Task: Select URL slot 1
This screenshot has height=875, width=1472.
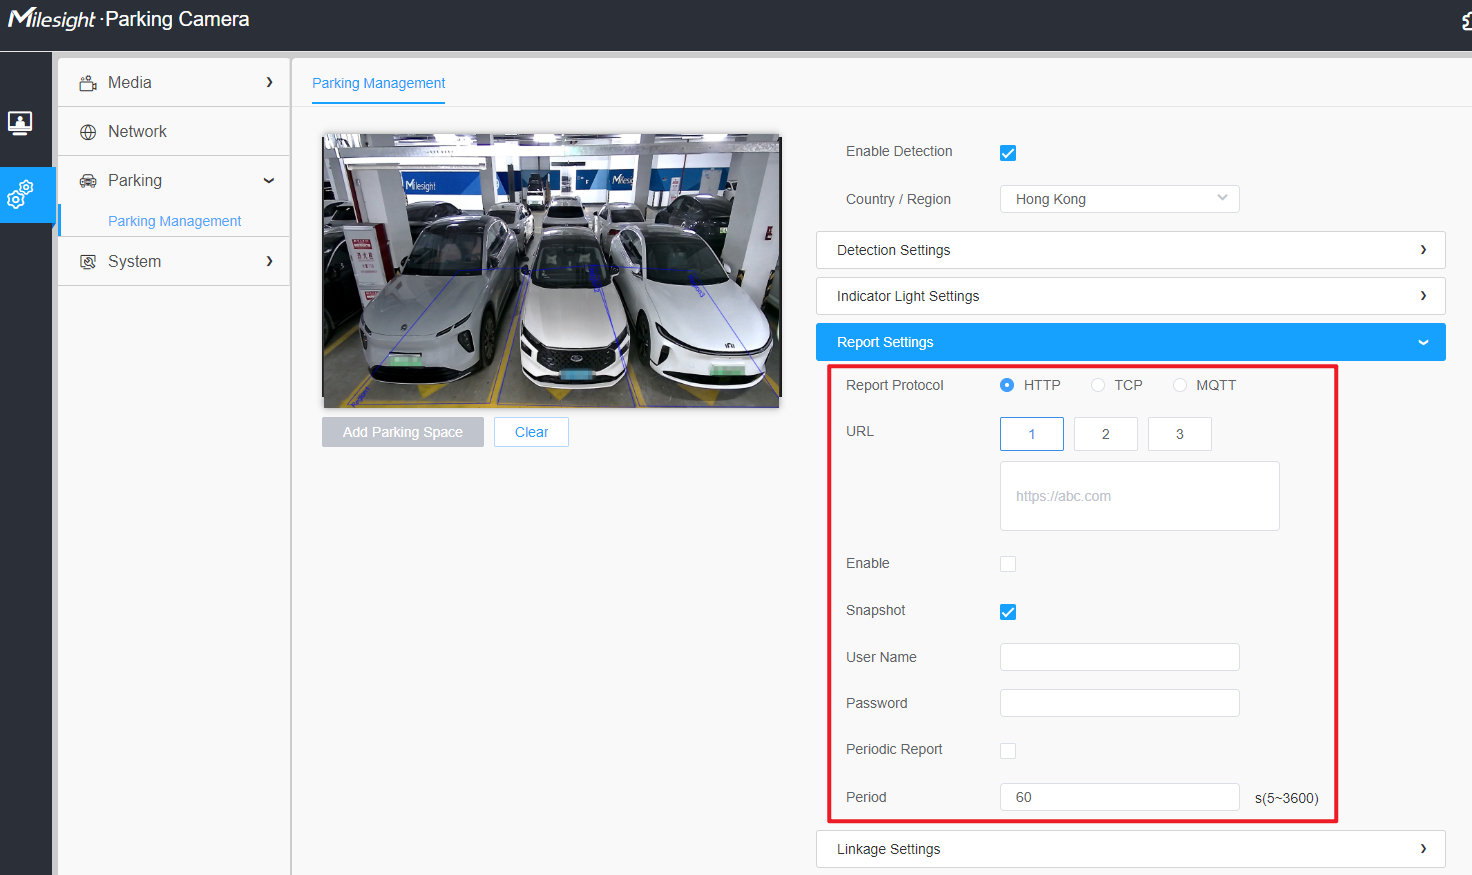Action: 1032,434
